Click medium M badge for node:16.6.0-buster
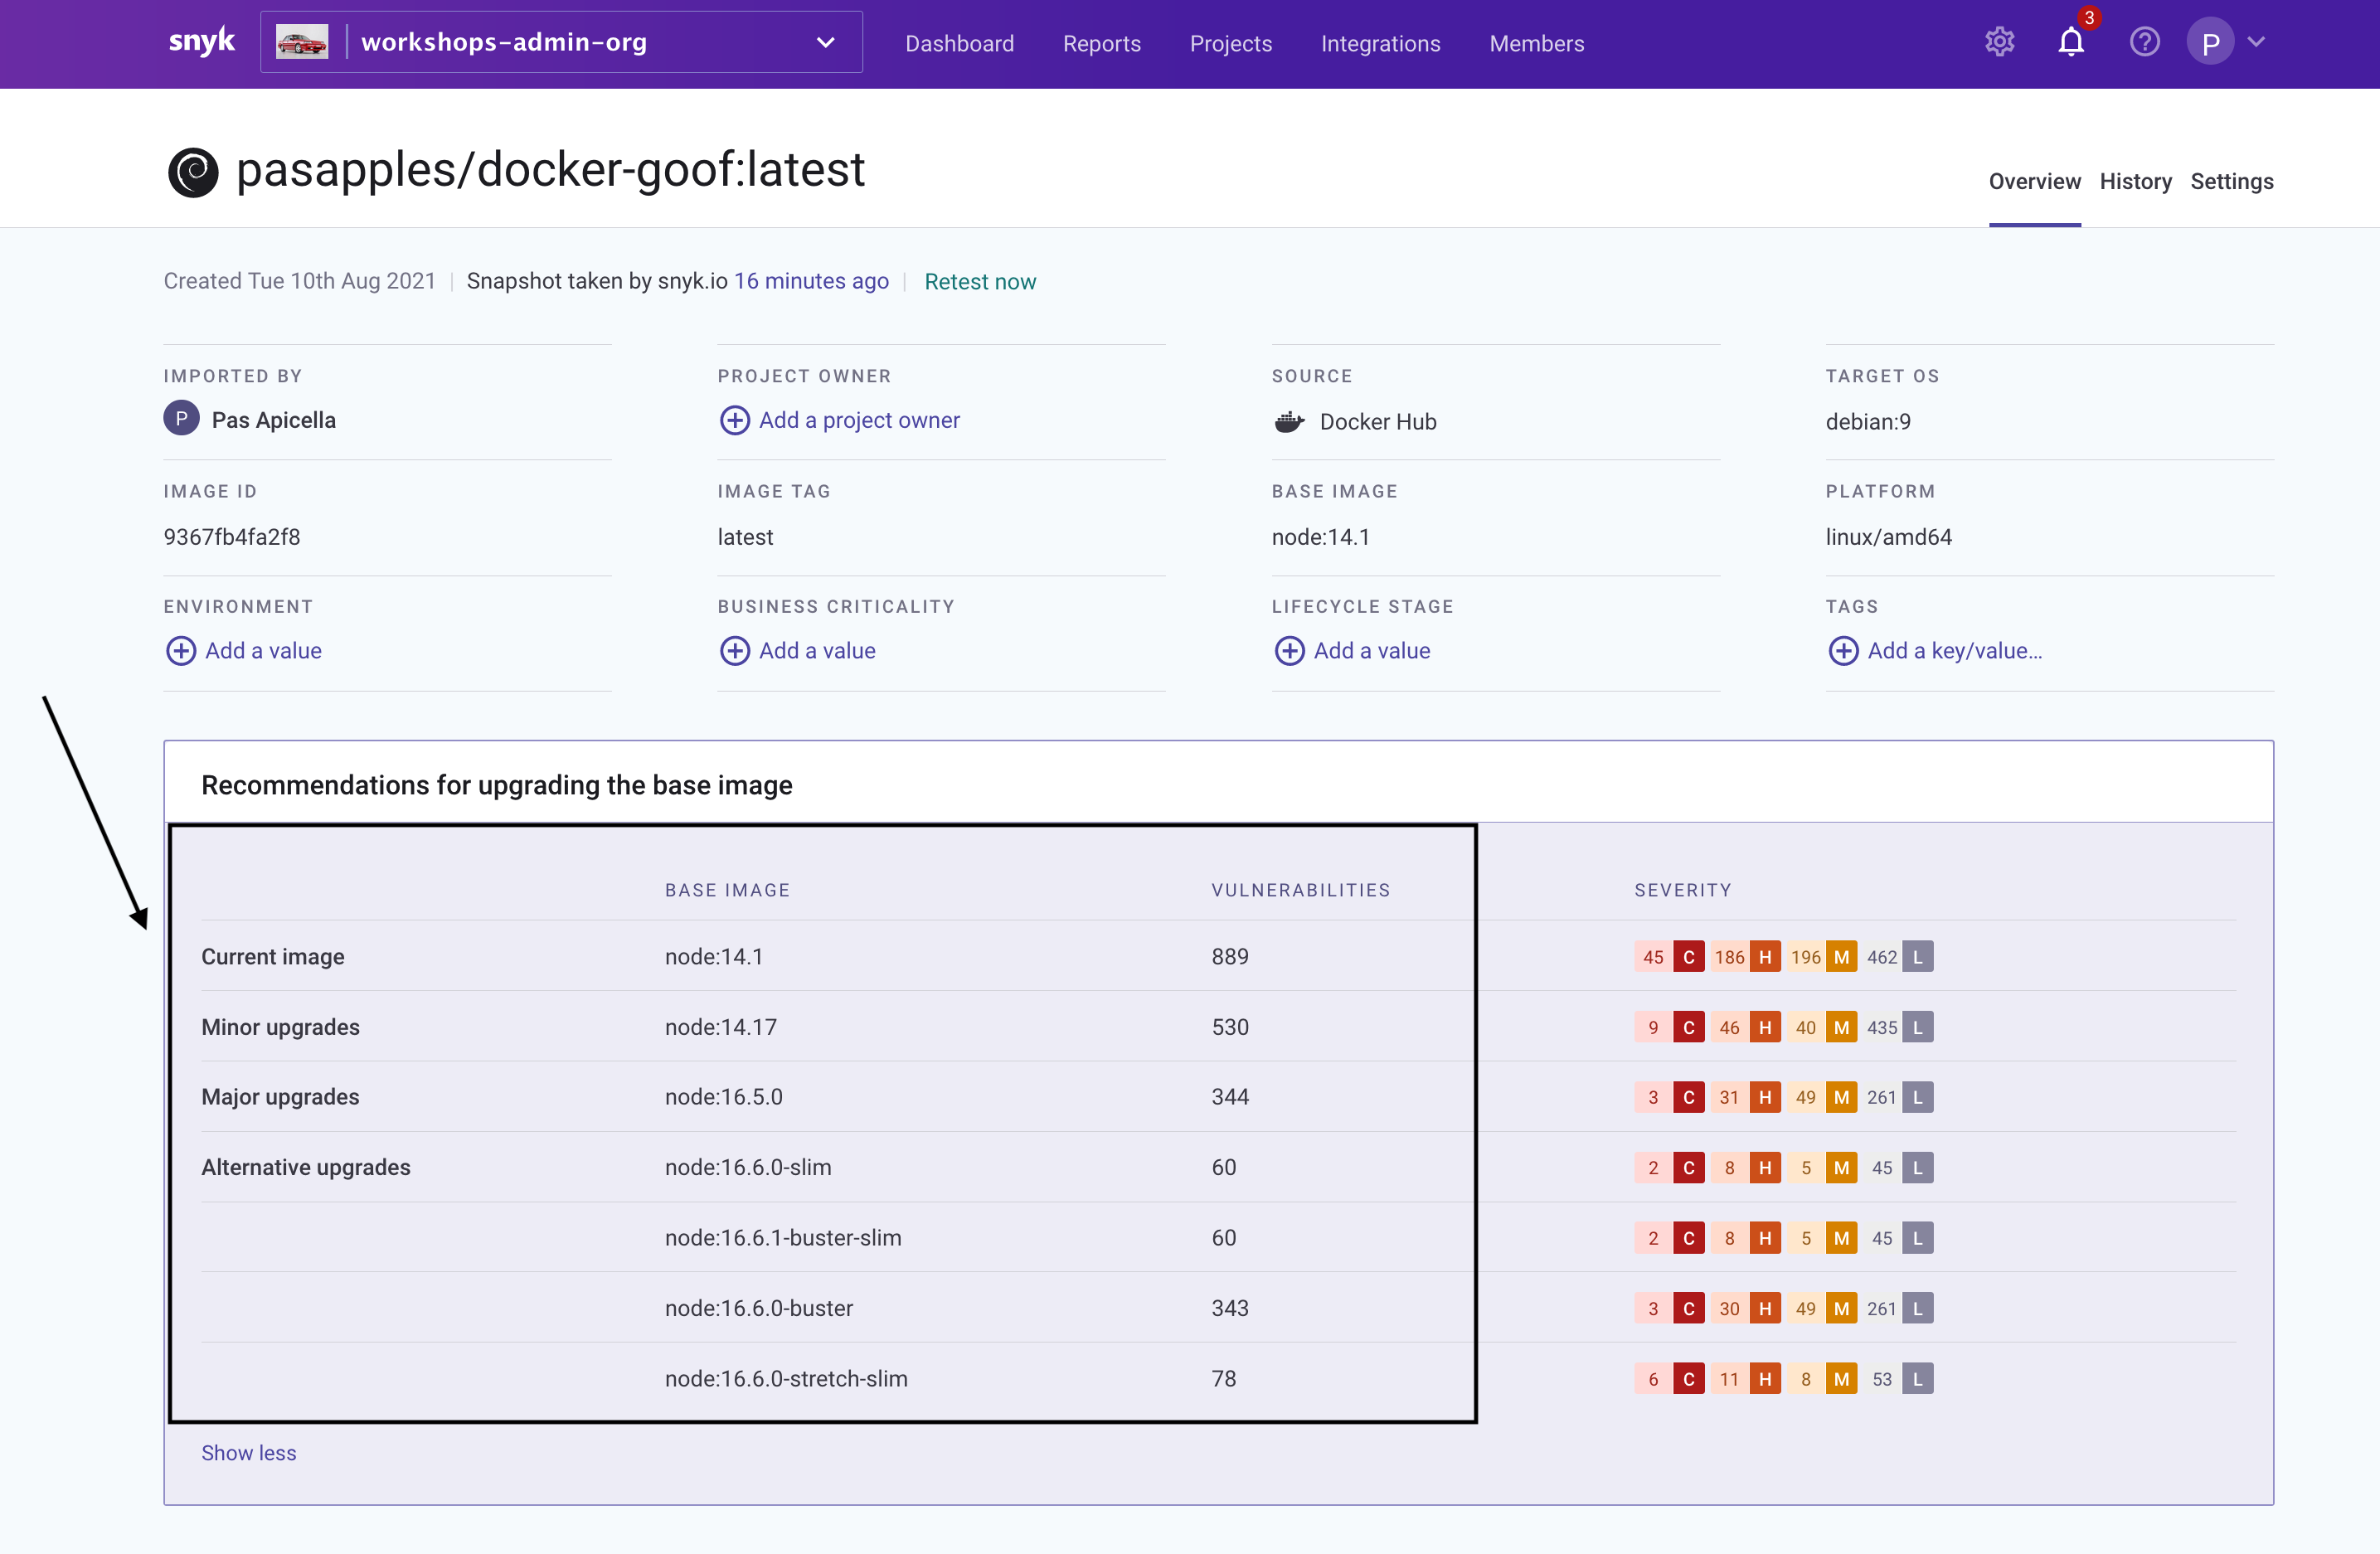Screen dimensions: 2380x1554 pyautogui.click(x=1841, y=1308)
